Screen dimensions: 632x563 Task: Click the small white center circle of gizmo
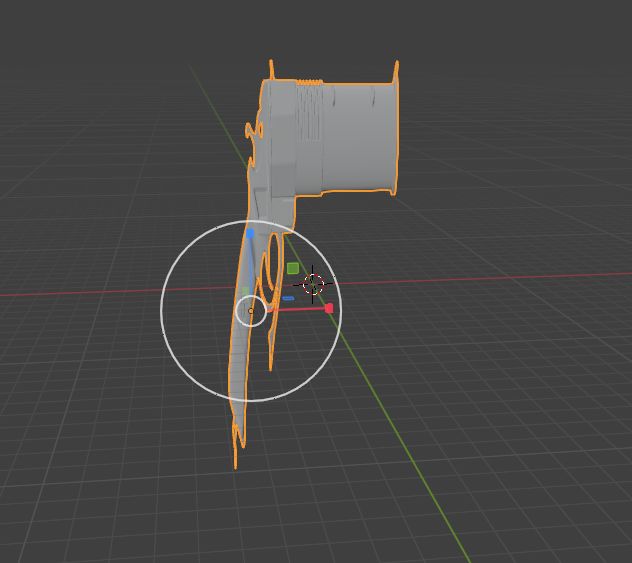251,310
